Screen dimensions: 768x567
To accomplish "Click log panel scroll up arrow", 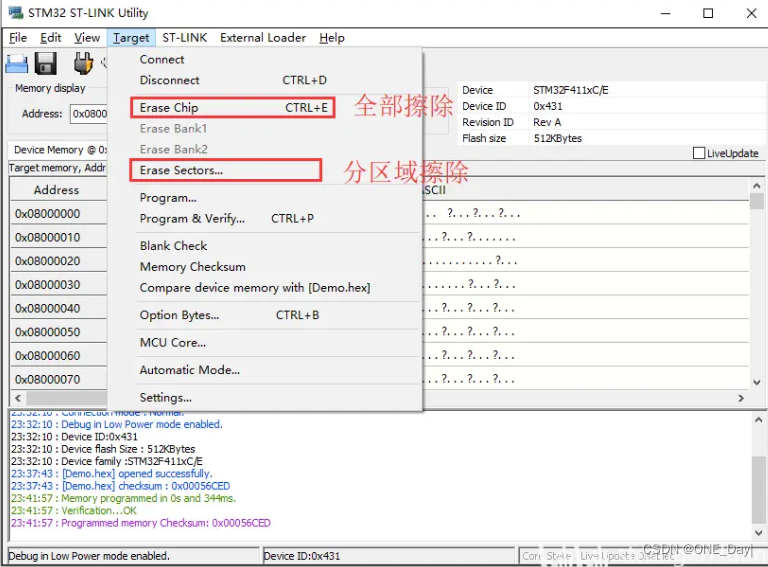I will (x=758, y=420).
